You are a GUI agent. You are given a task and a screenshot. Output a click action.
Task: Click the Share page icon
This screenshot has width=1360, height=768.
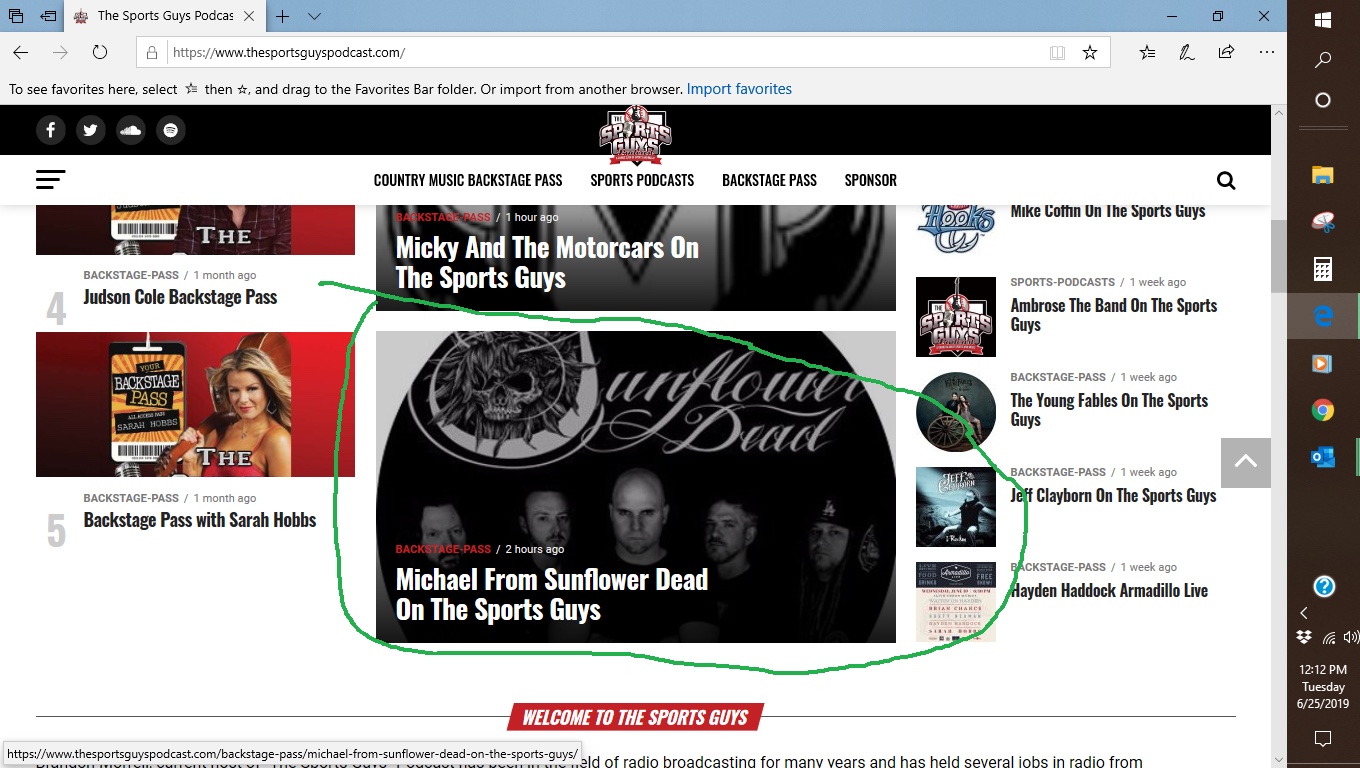click(x=1226, y=52)
